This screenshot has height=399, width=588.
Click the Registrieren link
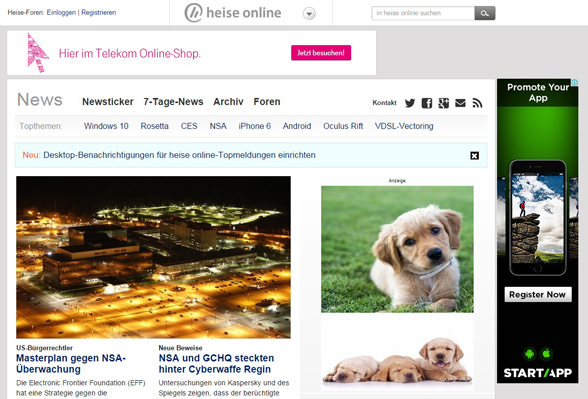(x=99, y=12)
